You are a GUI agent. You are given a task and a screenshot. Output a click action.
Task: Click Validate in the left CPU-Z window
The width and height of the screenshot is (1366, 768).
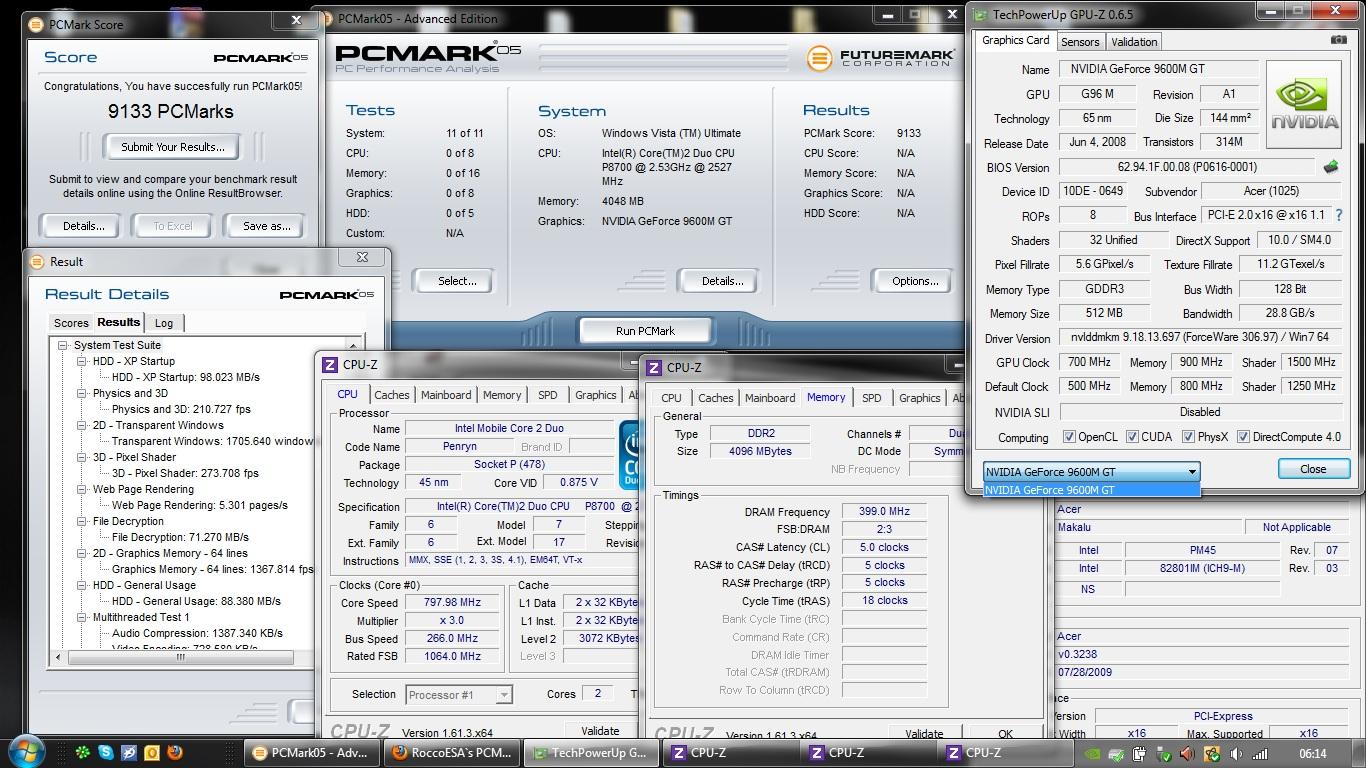click(600, 731)
